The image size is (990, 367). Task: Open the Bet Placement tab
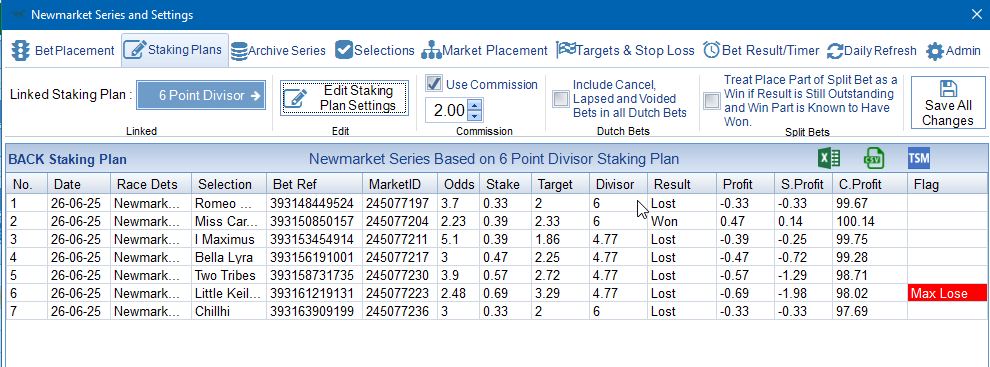(x=63, y=51)
